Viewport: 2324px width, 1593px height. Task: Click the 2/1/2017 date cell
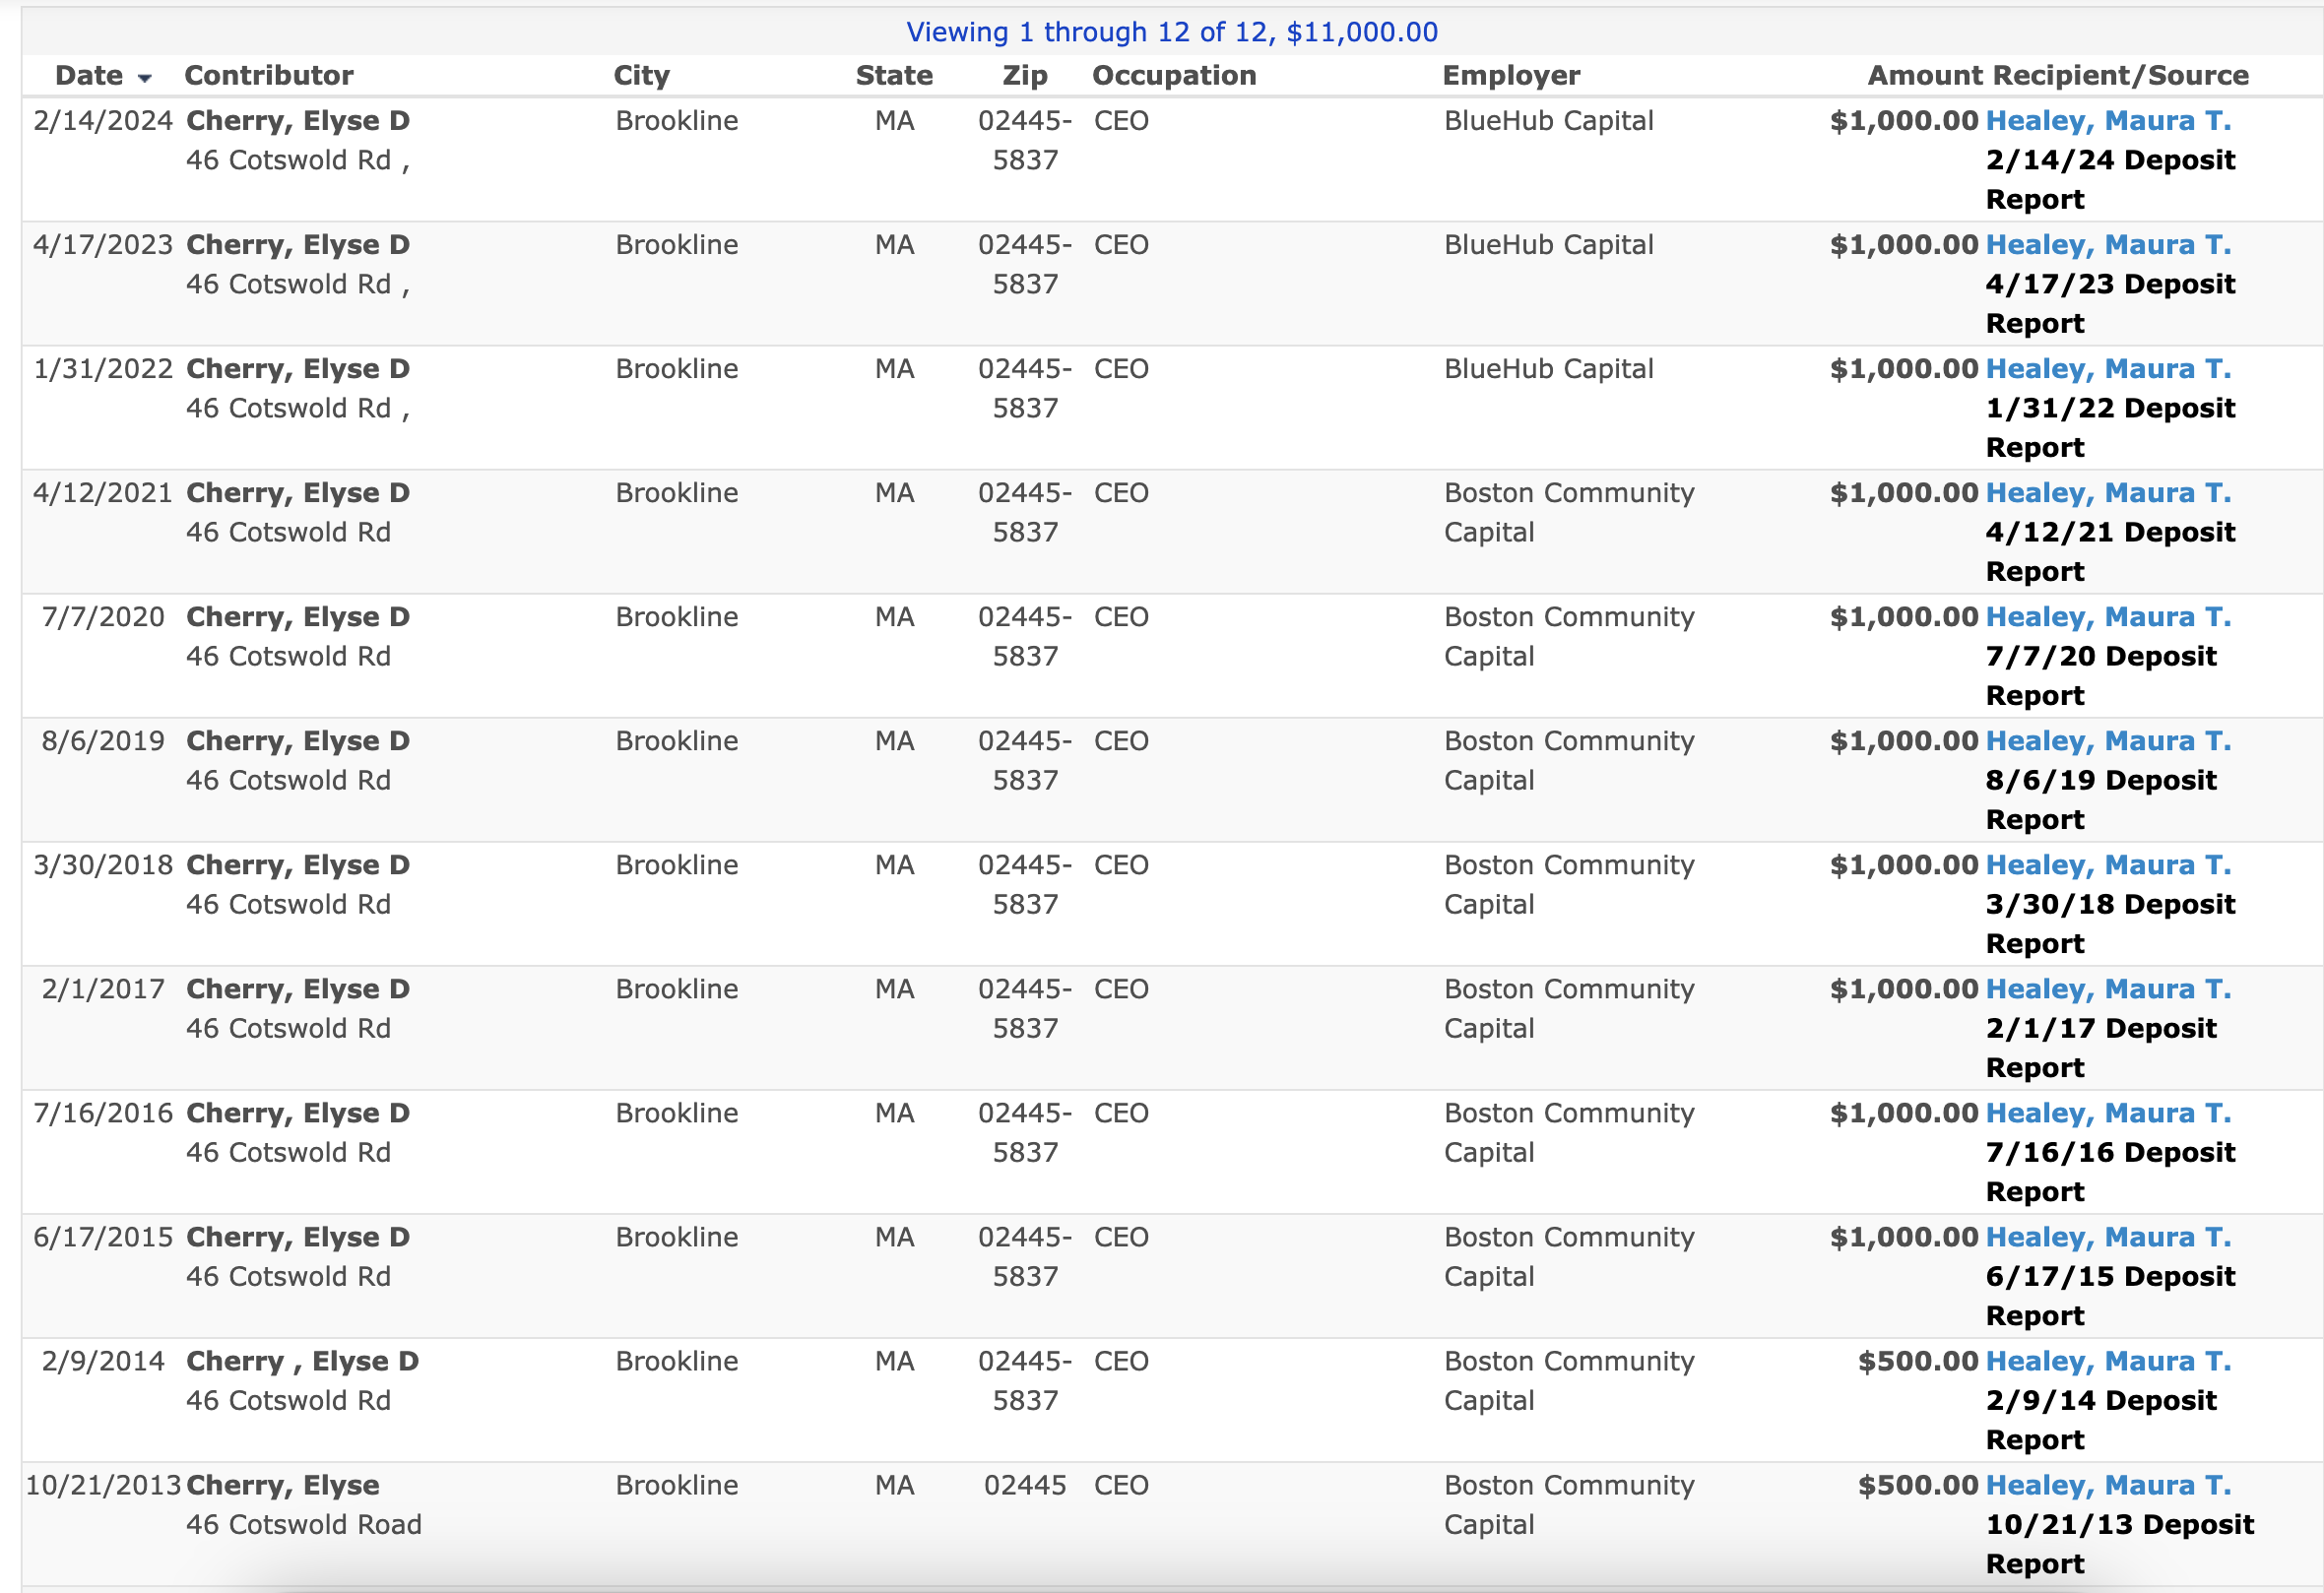tap(103, 989)
